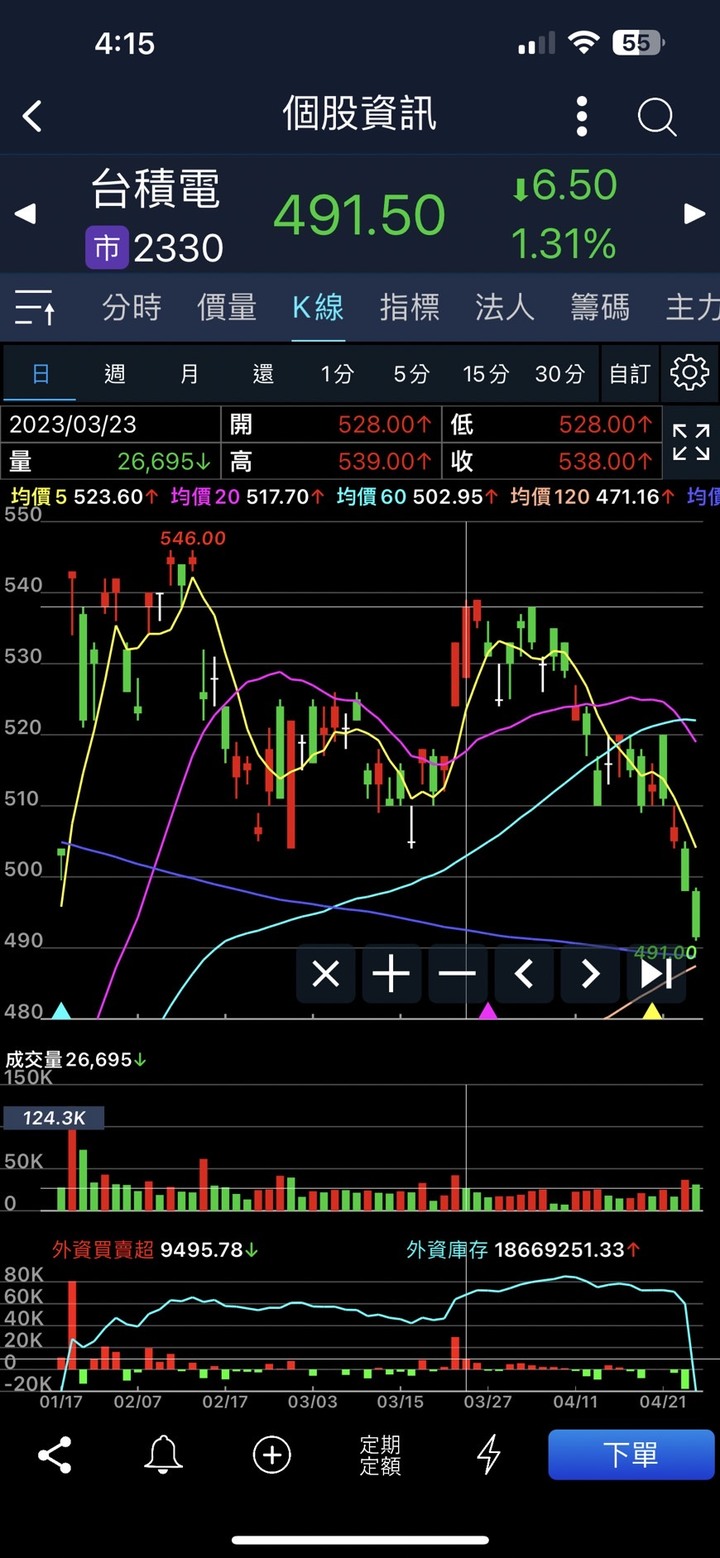Image resolution: width=720 pixels, height=1558 pixels.
Task: Tap the 台積電 stock name
Action: [x=155, y=190]
